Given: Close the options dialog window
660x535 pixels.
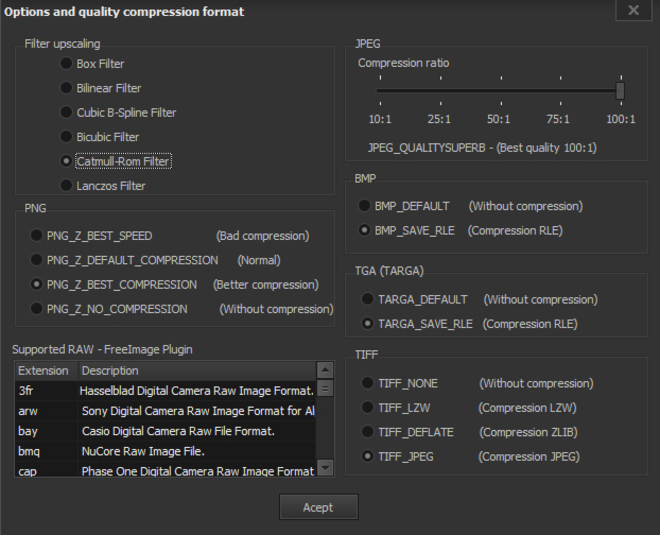Looking at the screenshot, I should click(x=634, y=11).
